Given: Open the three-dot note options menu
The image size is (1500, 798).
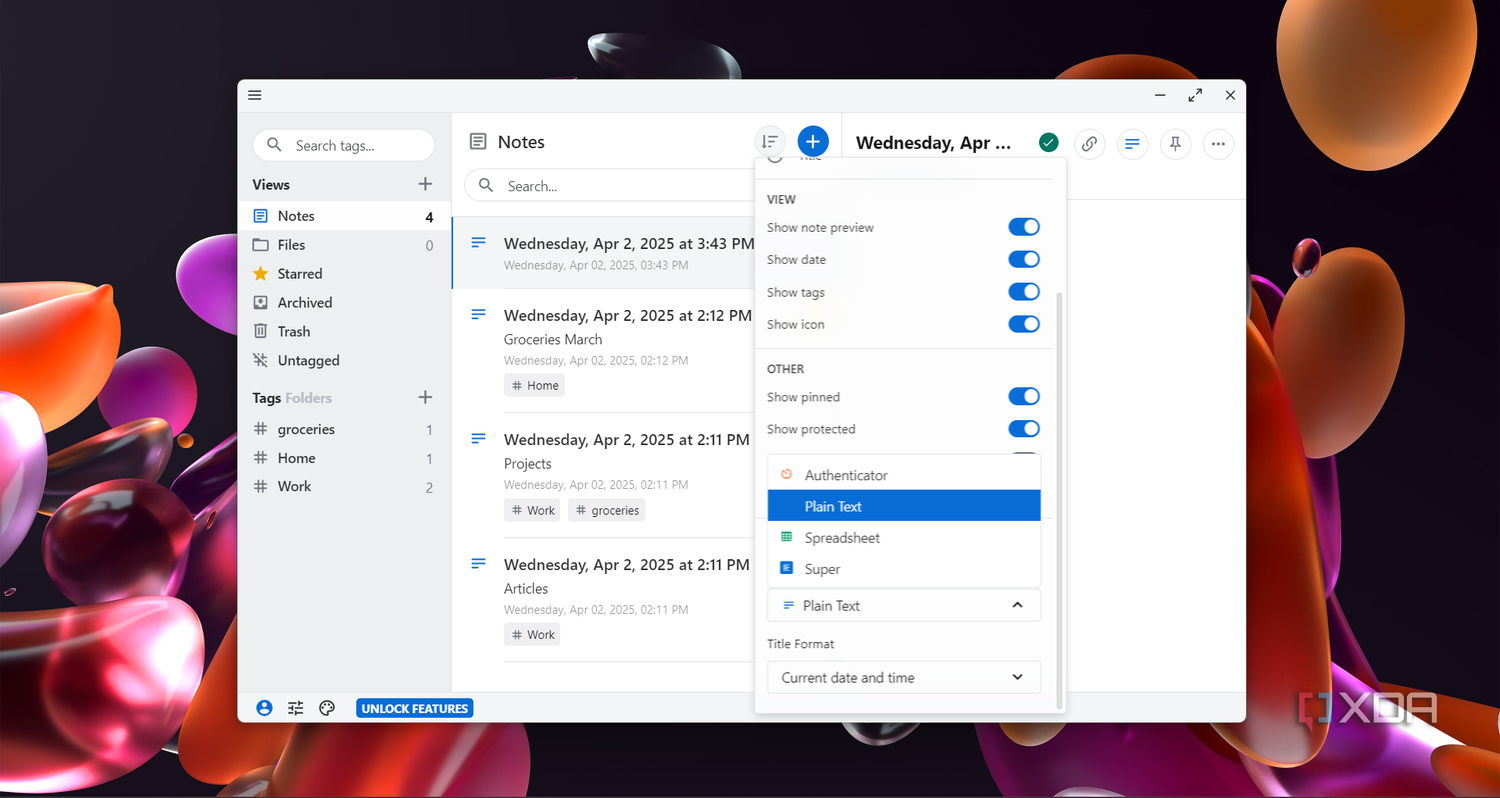Looking at the screenshot, I should coord(1218,143).
